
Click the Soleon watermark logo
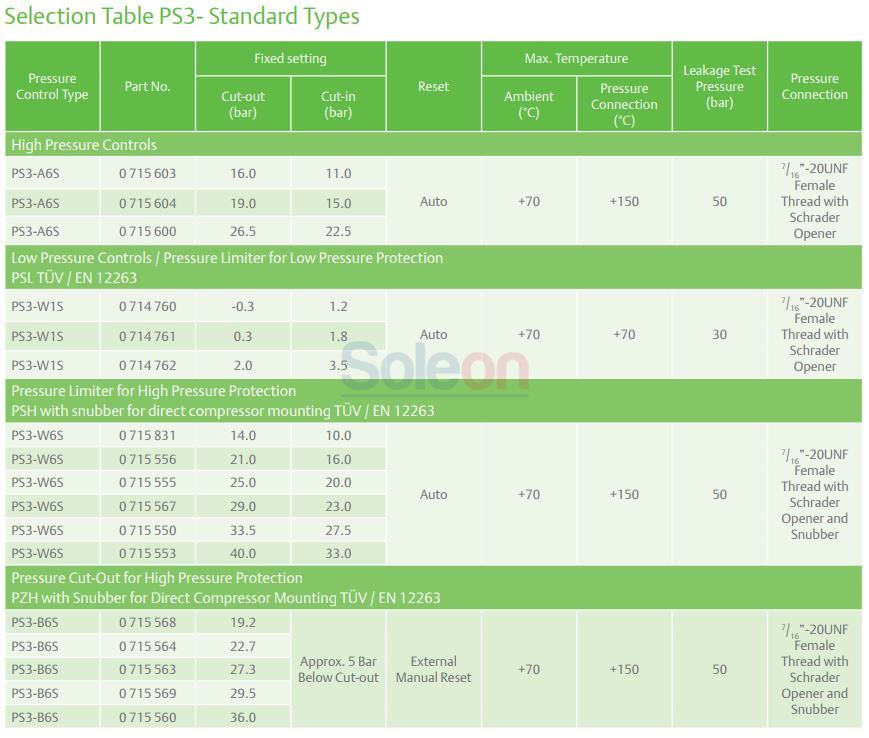click(434, 367)
